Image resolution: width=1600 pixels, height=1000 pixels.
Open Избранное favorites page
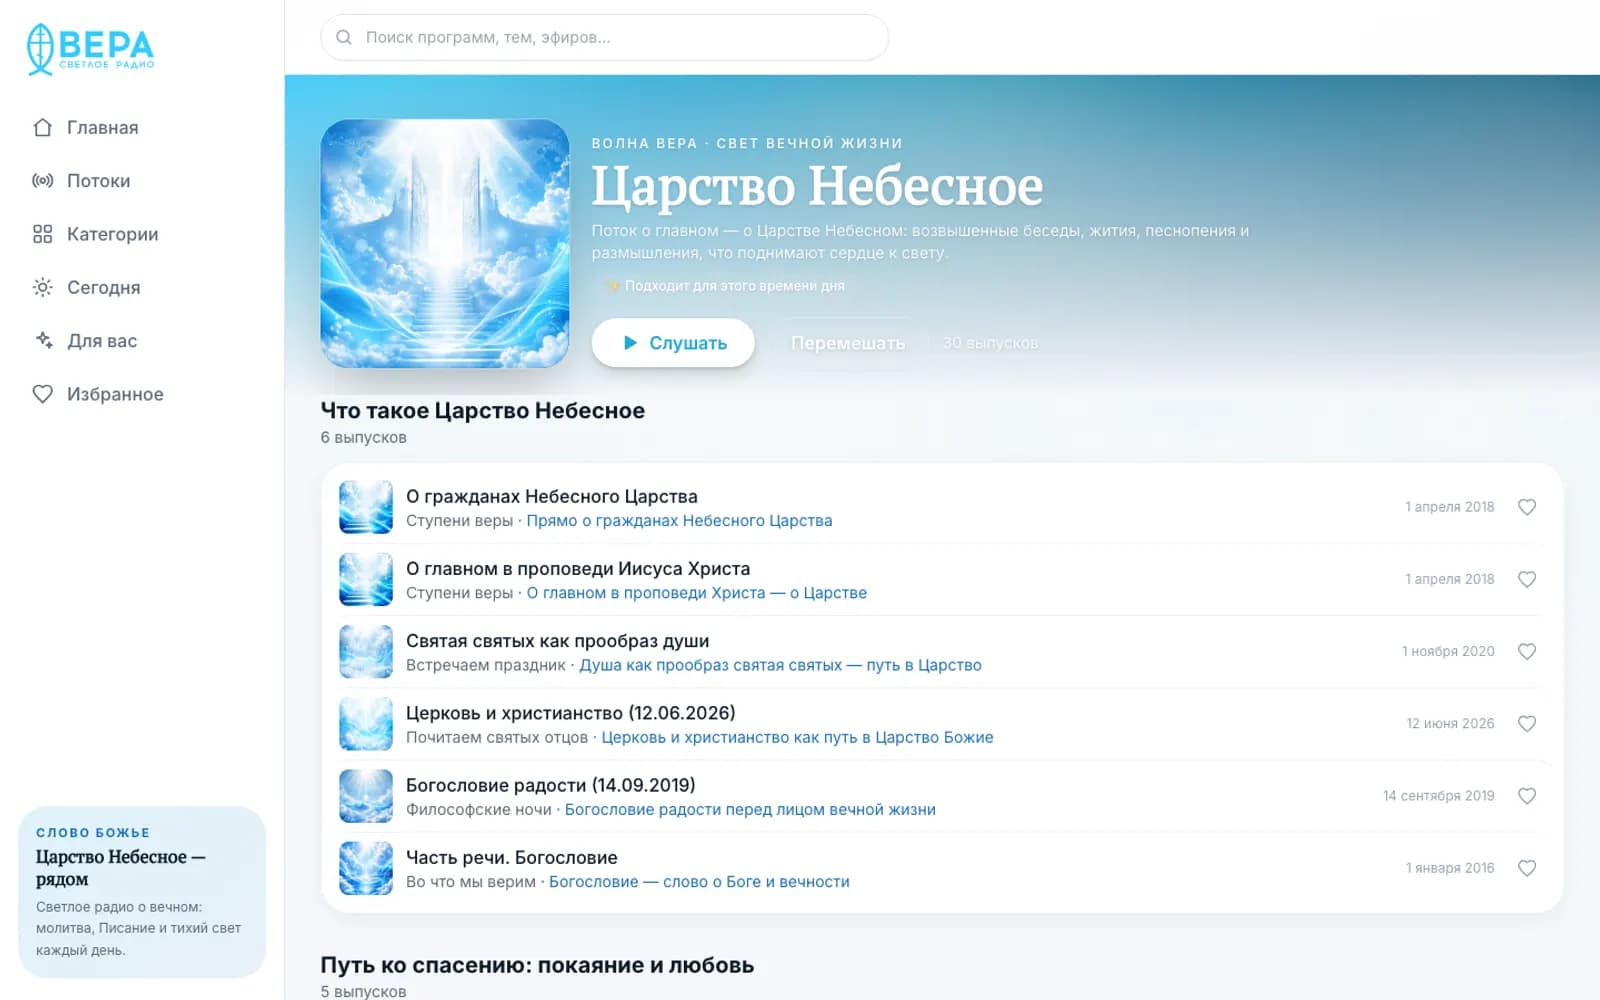point(97,394)
